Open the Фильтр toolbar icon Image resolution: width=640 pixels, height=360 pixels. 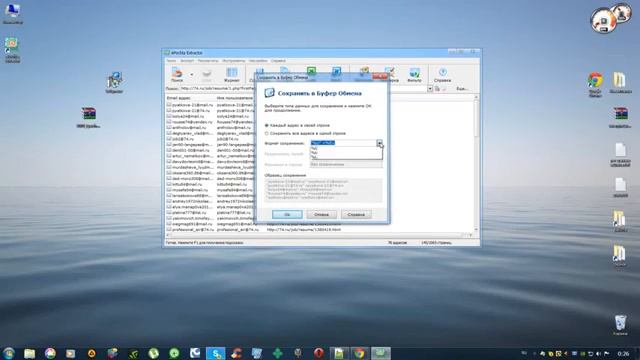[x=414, y=75]
